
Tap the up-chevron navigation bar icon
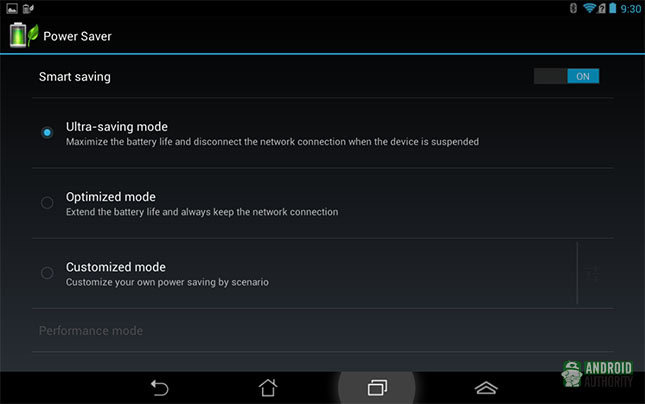486,388
